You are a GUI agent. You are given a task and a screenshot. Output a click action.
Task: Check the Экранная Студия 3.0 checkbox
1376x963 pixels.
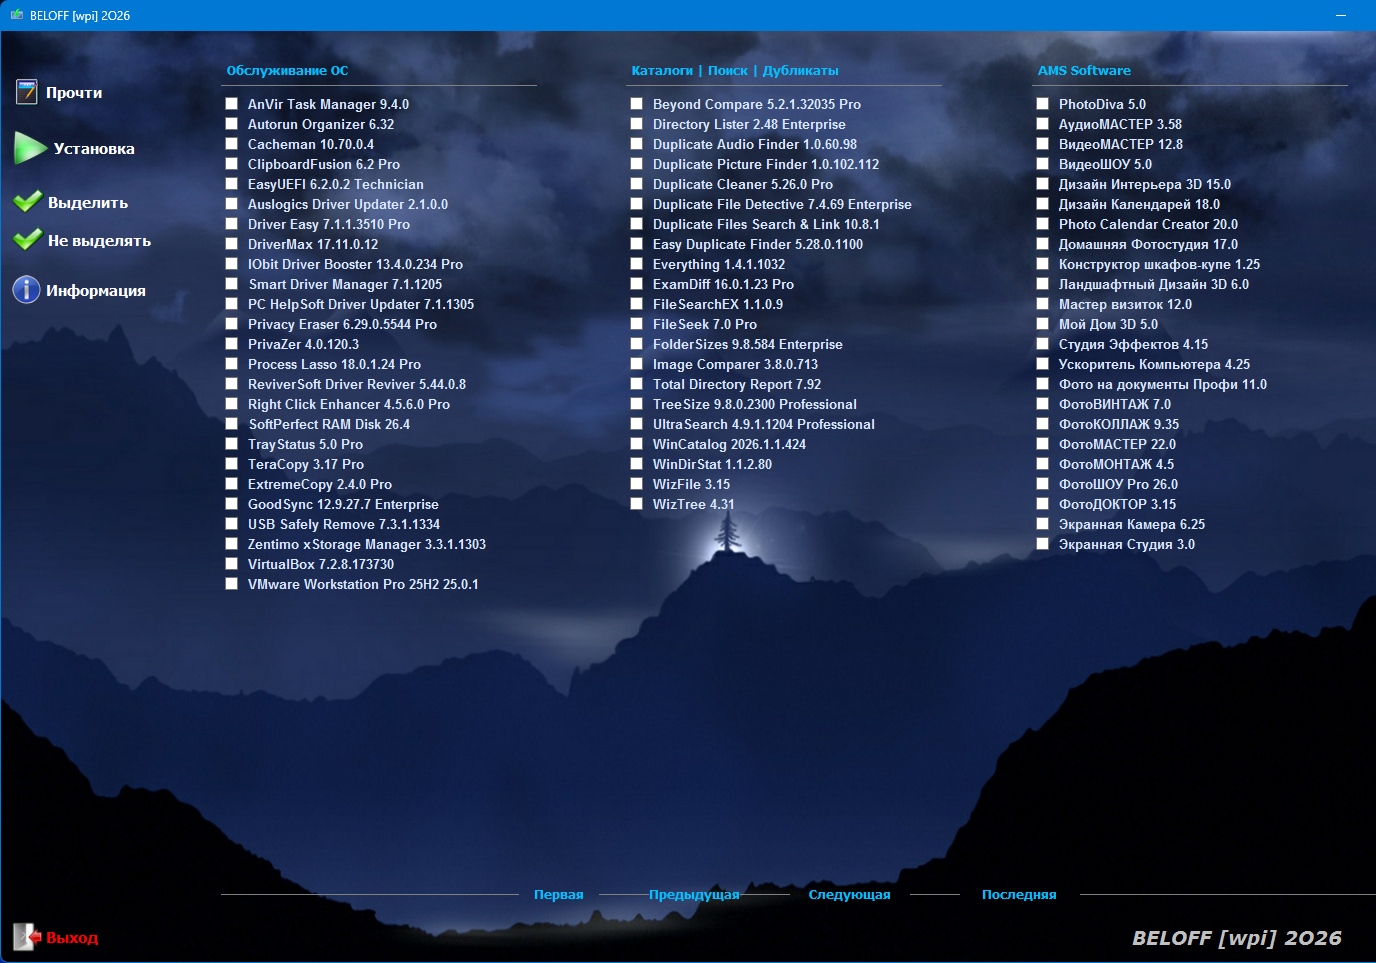(x=1043, y=544)
